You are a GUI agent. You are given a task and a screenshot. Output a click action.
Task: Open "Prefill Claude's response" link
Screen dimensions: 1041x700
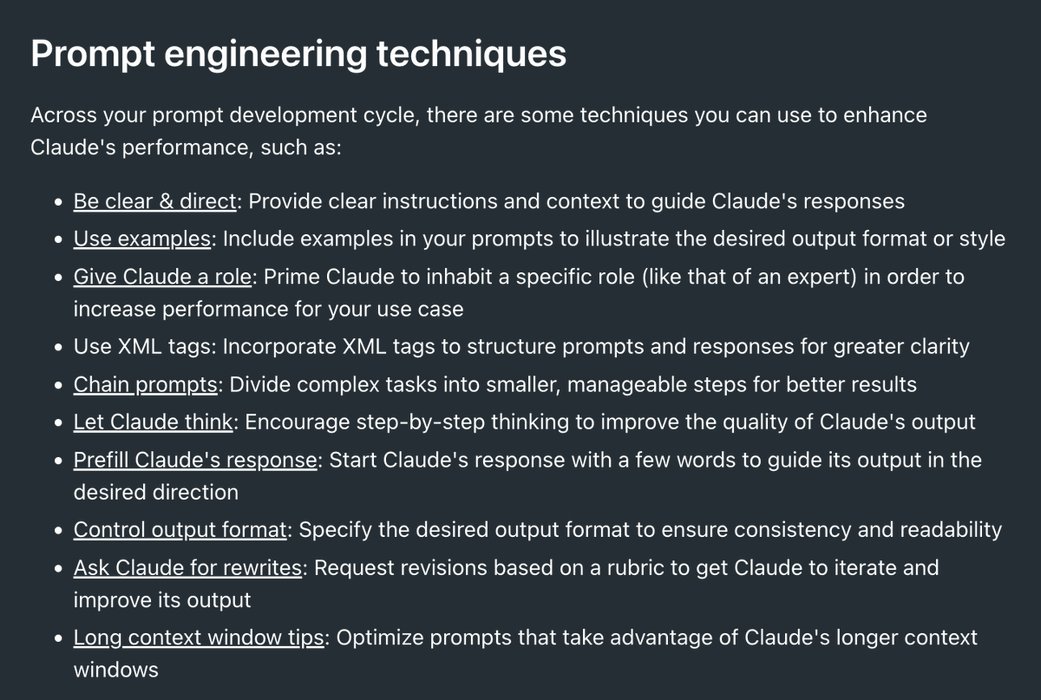(x=195, y=460)
